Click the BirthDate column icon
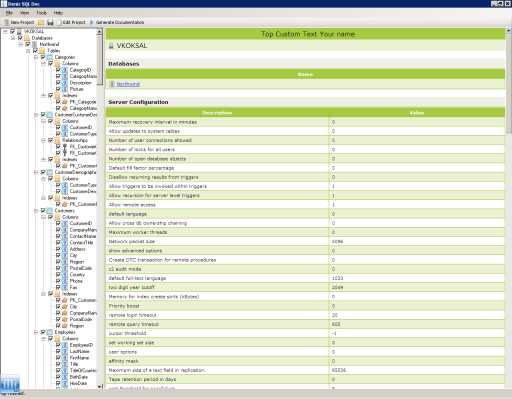 click(65, 377)
